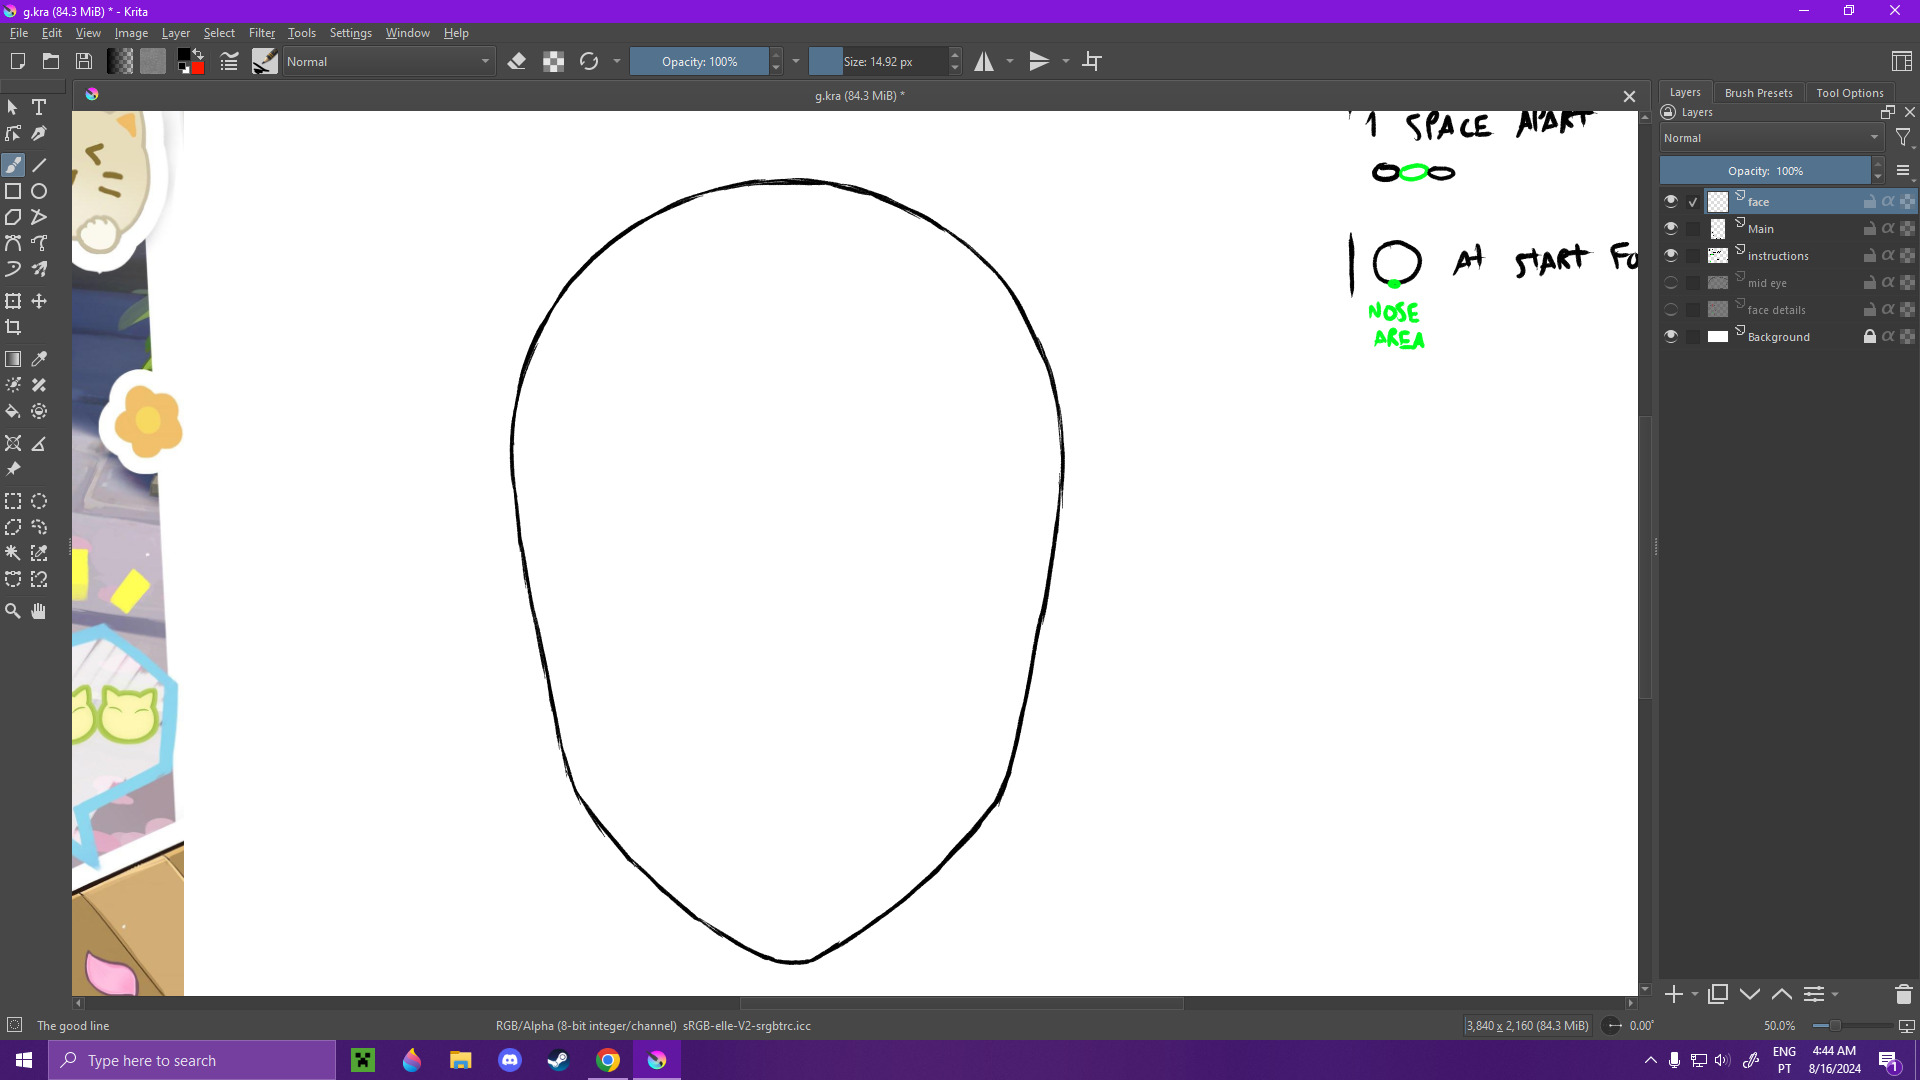1920x1080 pixels.
Task: Switch to Brush Presets tab
Action: point(1758,93)
